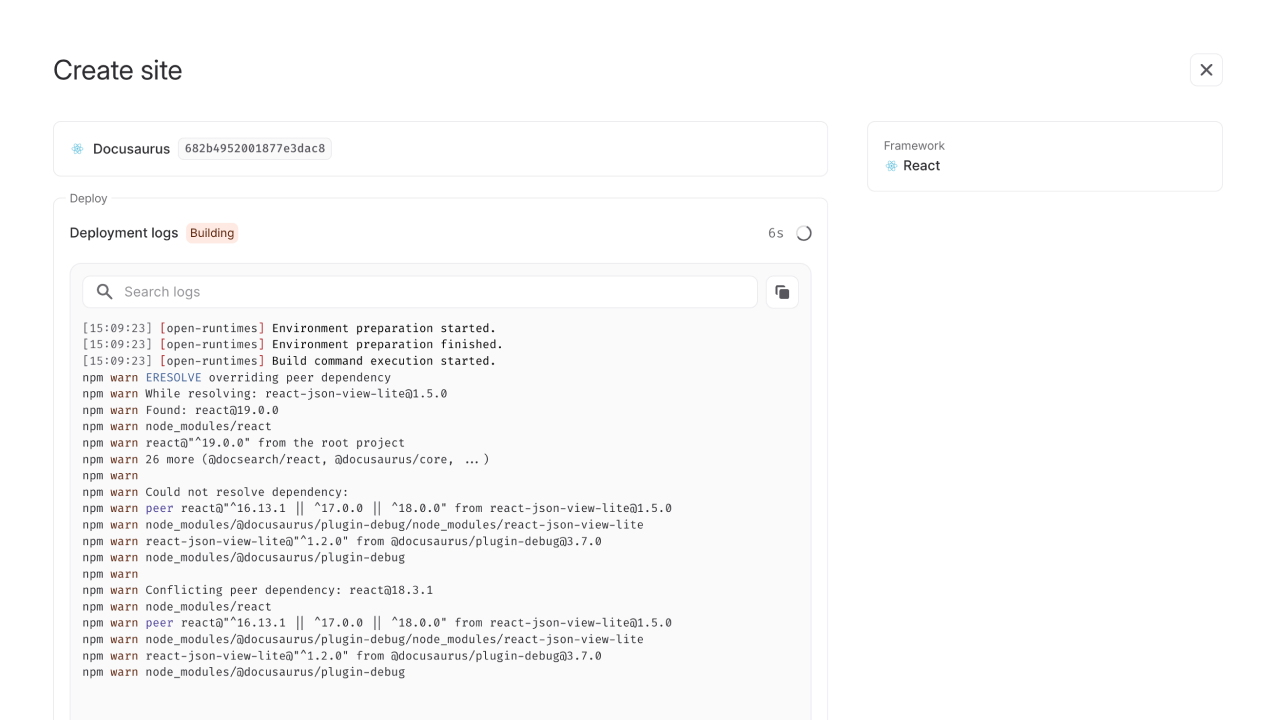Close the Create site dialog
1280x720 pixels.
point(1206,70)
